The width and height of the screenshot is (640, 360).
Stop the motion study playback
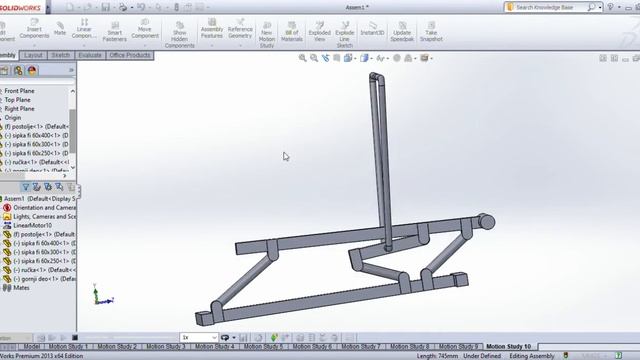[x=75, y=338]
